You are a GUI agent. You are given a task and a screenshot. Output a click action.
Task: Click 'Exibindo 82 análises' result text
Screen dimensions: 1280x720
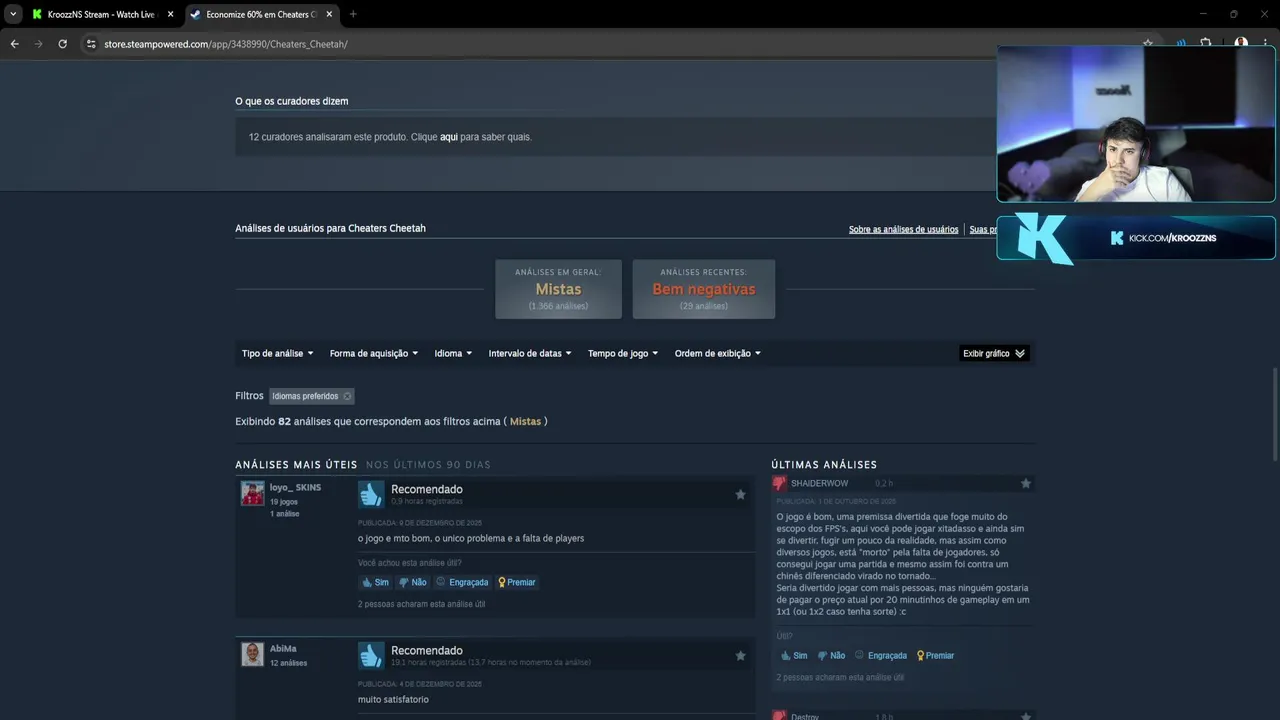pyautogui.click(x=391, y=421)
